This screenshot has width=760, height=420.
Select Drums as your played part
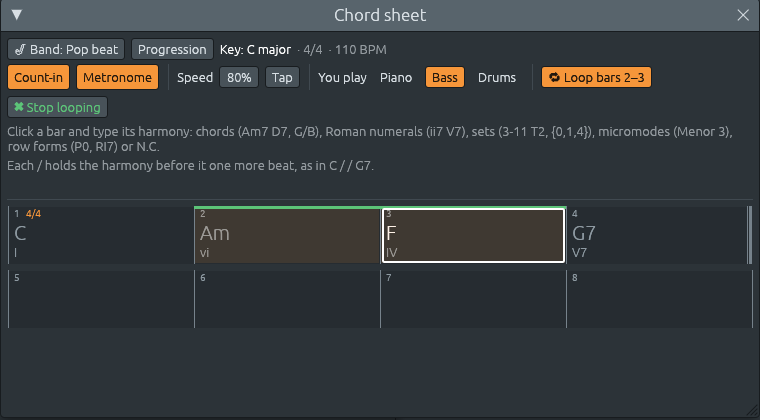[x=497, y=78]
